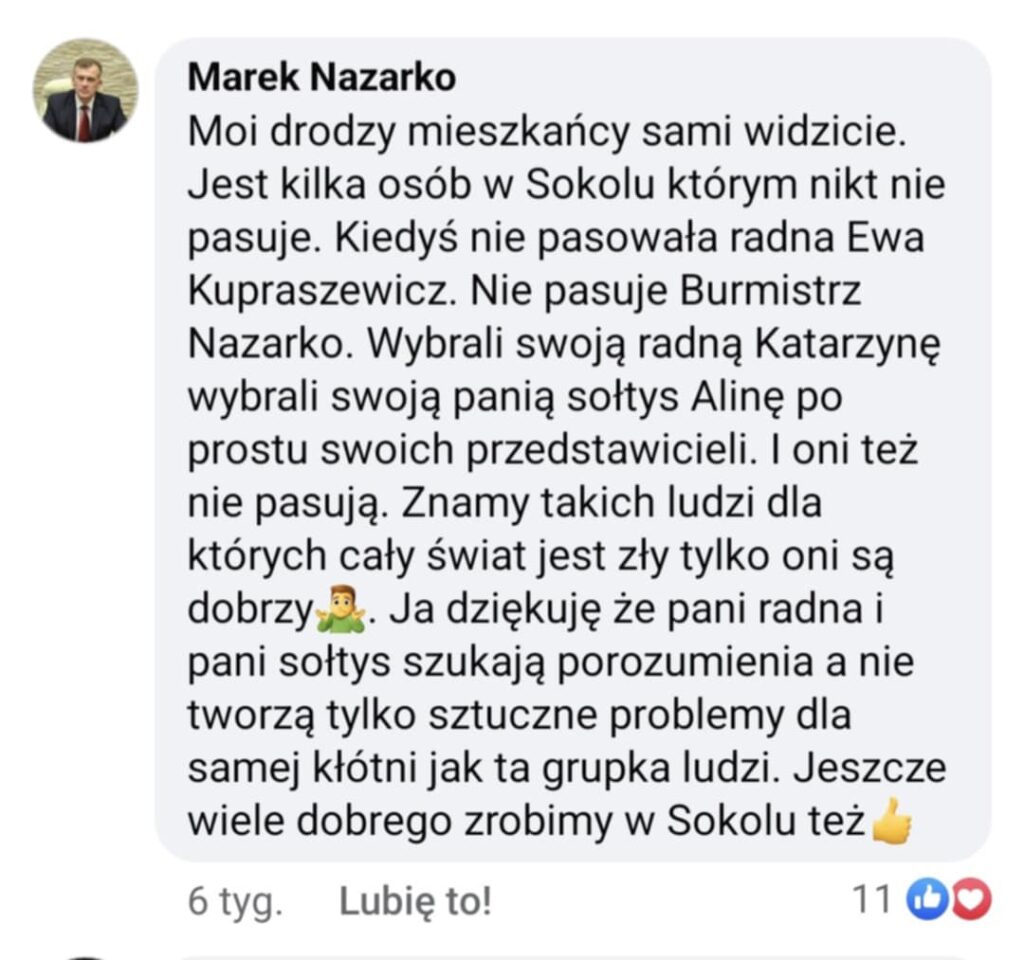The width and height of the screenshot is (1024, 960).
Task: Click the word 'Katarzynę' in the comment
Action: (848, 344)
